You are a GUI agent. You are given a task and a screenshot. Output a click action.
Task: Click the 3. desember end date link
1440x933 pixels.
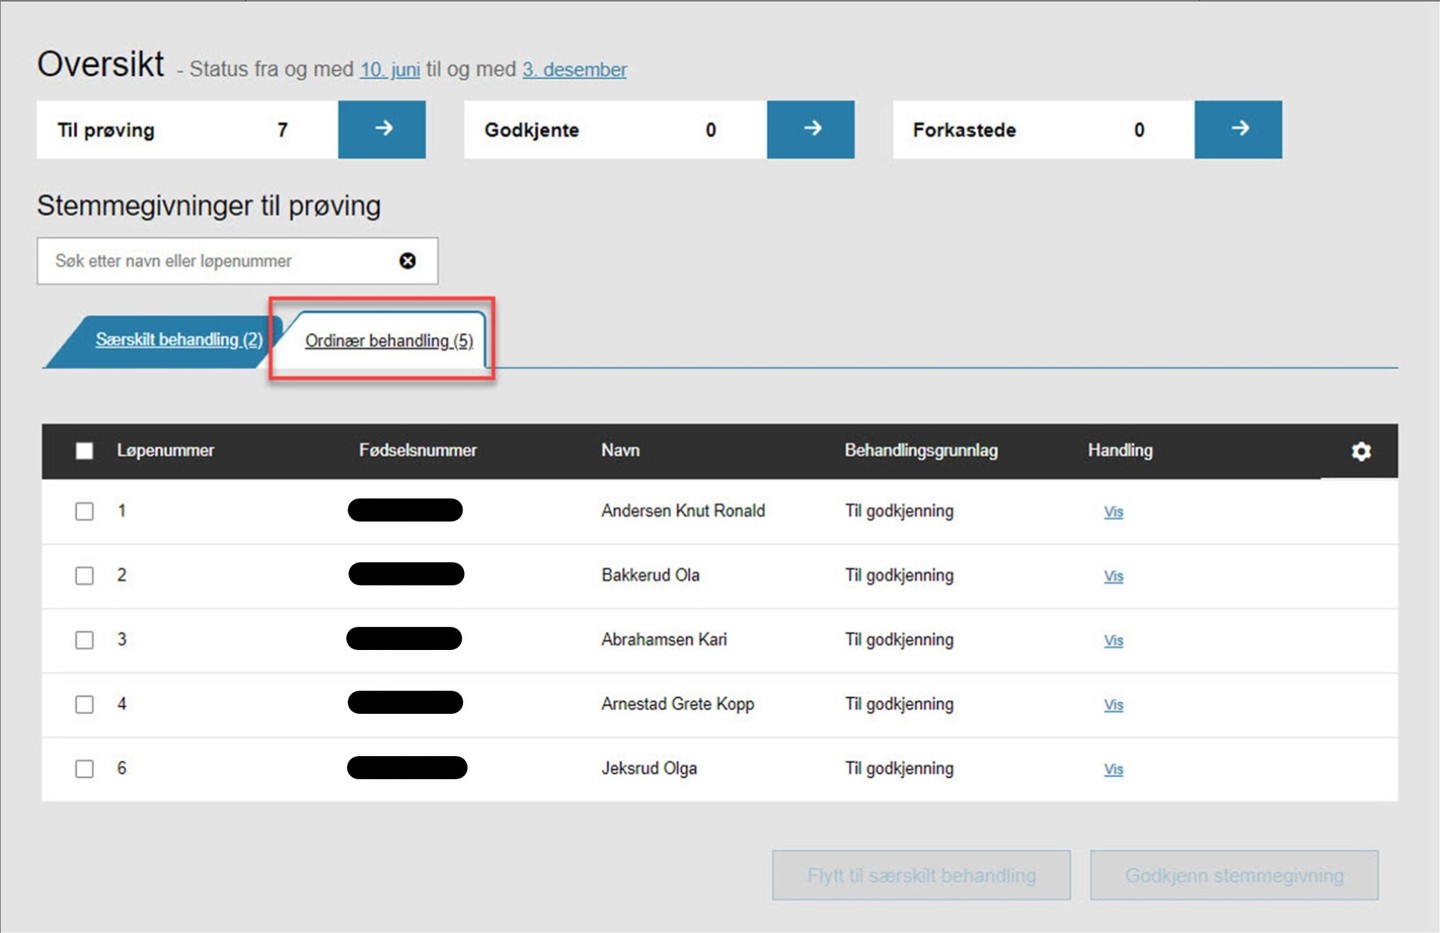click(x=574, y=69)
